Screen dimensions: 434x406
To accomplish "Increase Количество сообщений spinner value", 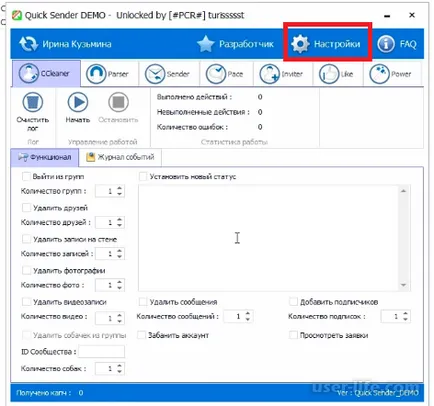I will click(x=247, y=313).
